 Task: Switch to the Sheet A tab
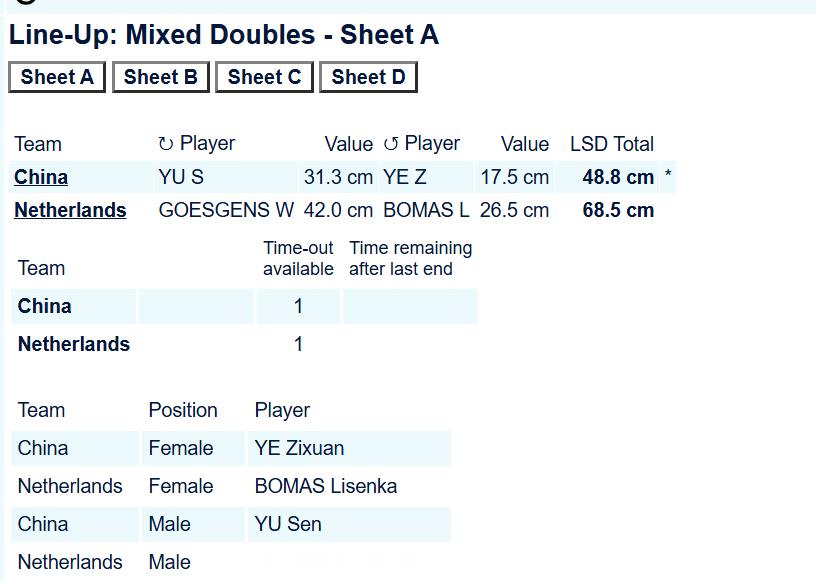(57, 77)
